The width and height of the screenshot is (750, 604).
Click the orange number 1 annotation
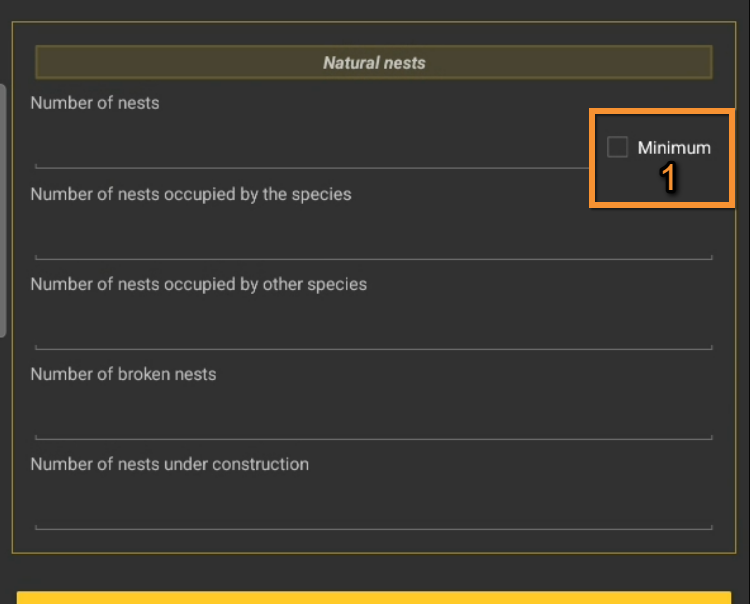pyautogui.click(x=669, y=178)
